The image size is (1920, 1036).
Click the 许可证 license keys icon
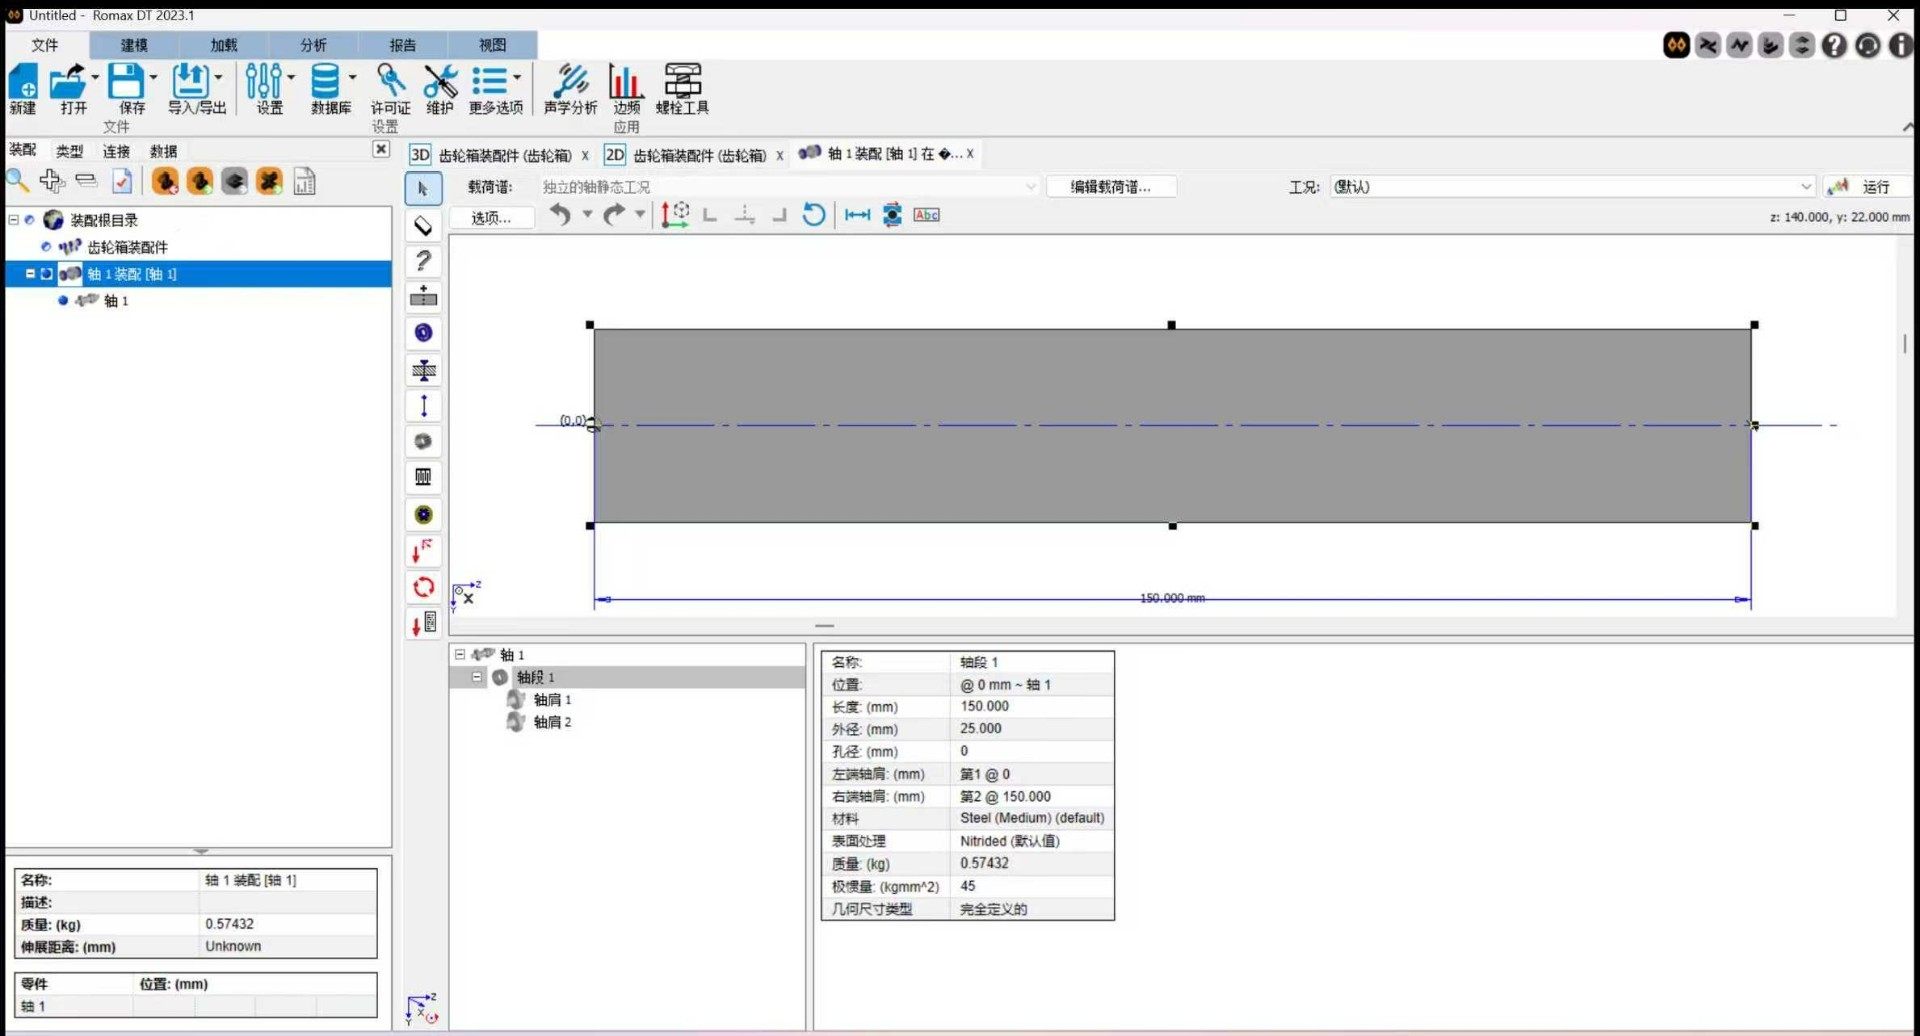390,87
